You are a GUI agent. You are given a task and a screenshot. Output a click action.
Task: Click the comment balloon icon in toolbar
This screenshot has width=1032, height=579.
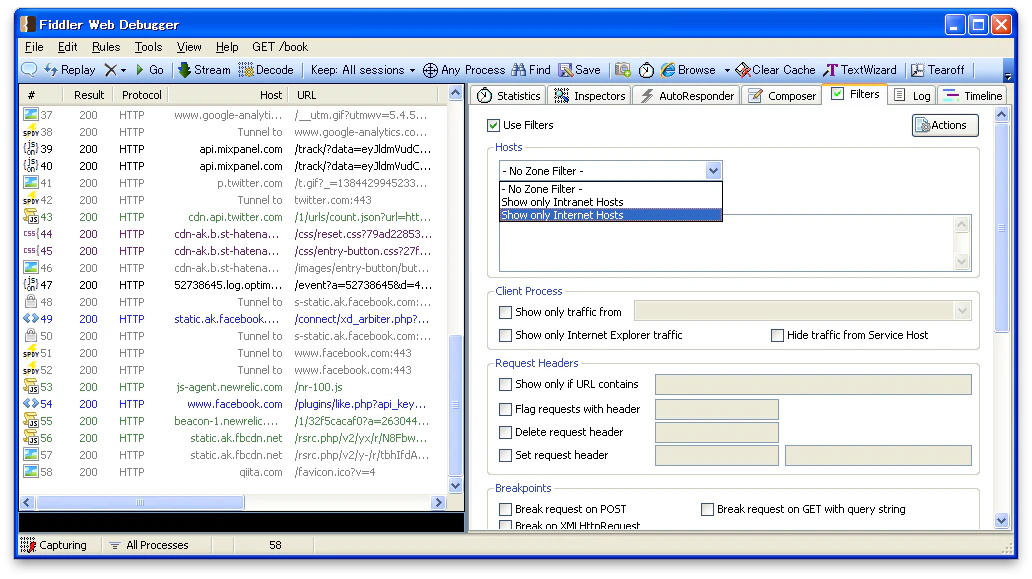[x=29, y=70]
